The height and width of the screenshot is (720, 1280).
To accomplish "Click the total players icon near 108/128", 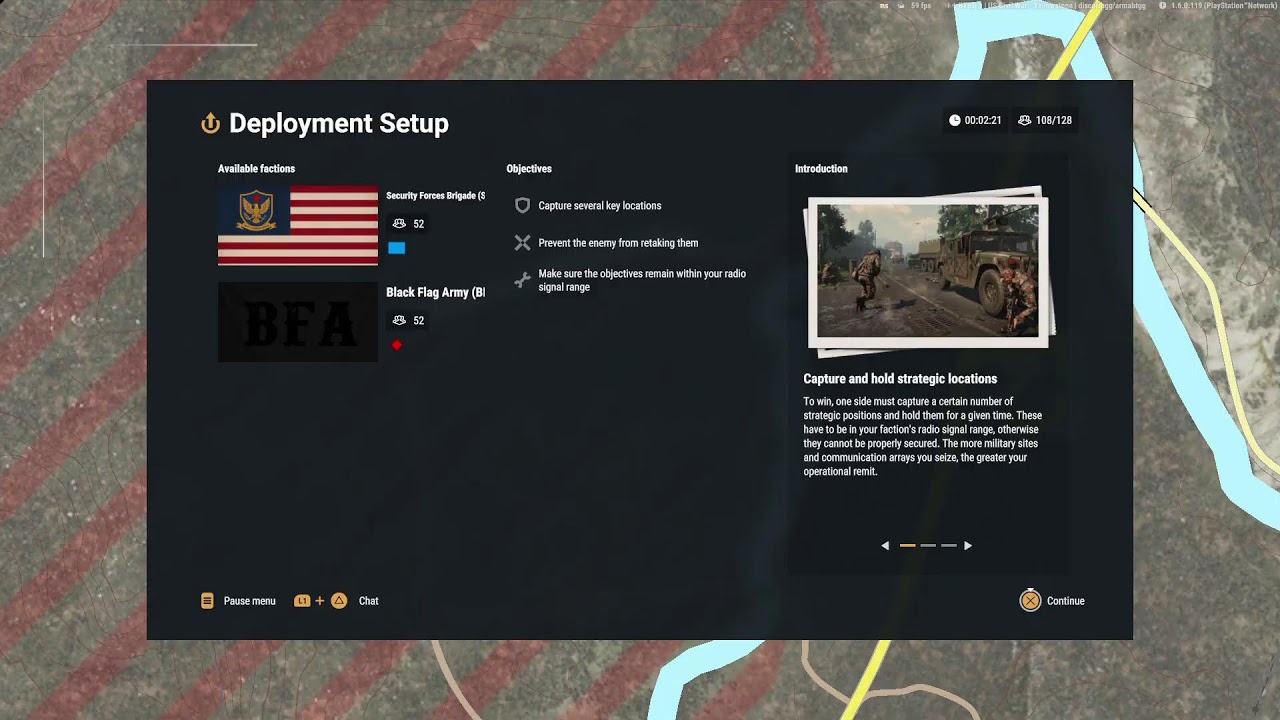I will tap(1025, 120).
